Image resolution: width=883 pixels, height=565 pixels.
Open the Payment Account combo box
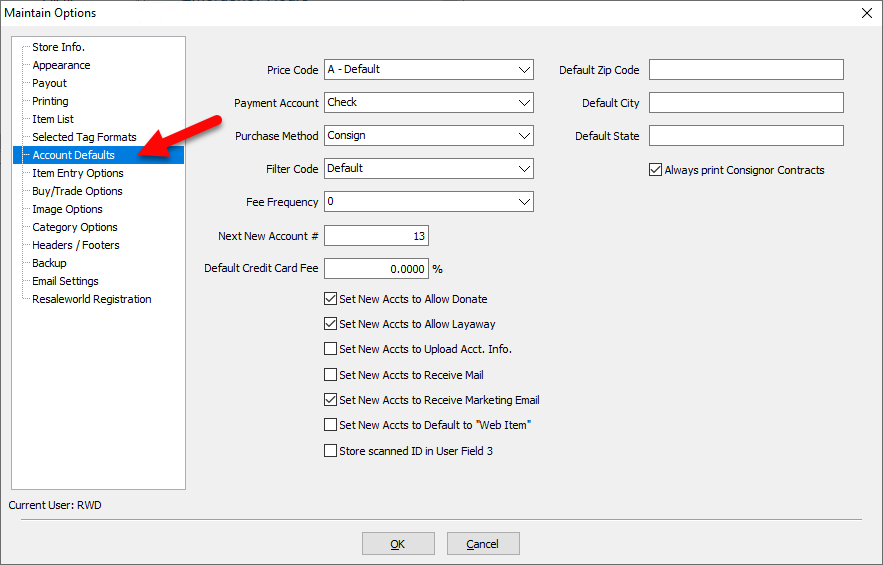click(x=525, y=103)
